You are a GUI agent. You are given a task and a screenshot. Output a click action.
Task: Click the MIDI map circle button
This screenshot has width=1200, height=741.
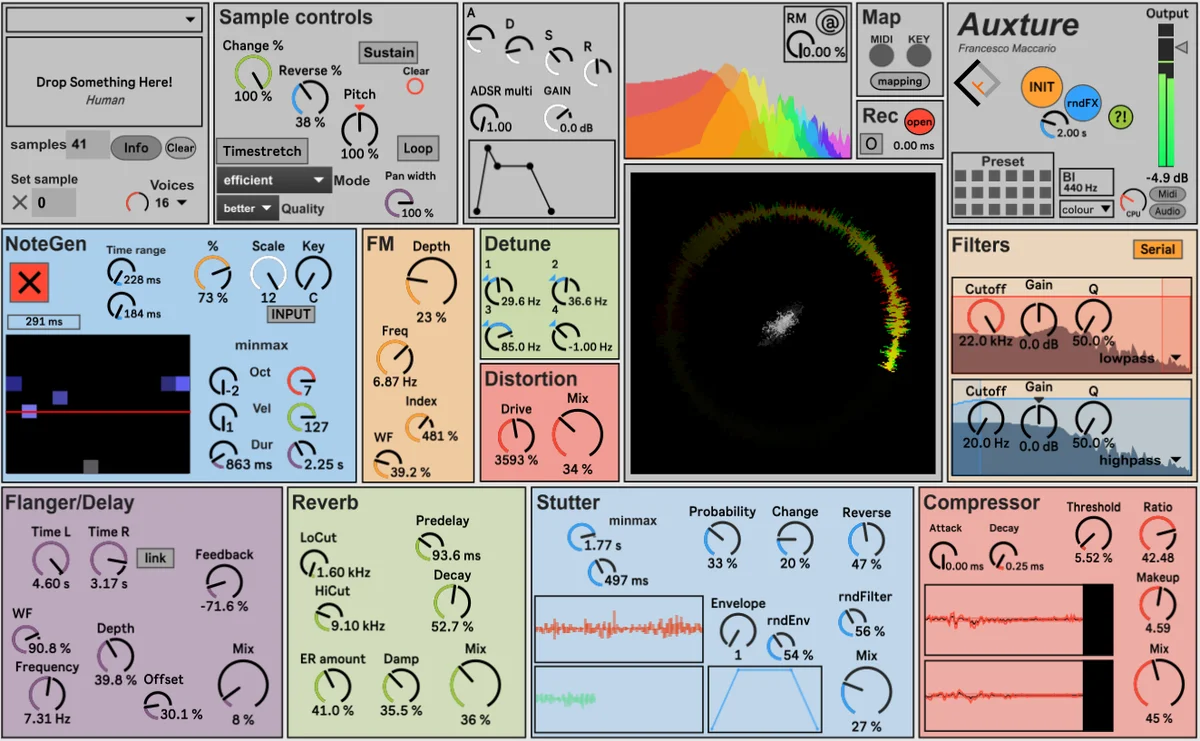[x=881, y=56]
